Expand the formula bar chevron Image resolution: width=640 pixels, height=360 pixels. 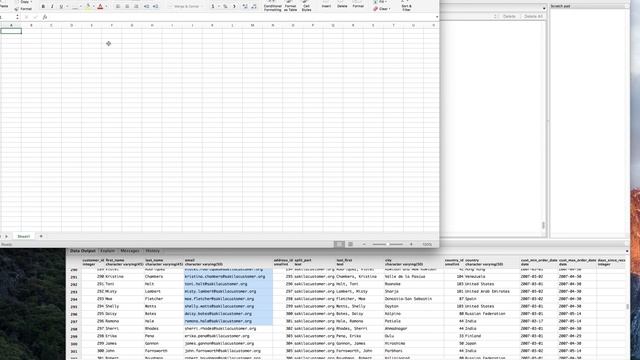click(437, 17)
